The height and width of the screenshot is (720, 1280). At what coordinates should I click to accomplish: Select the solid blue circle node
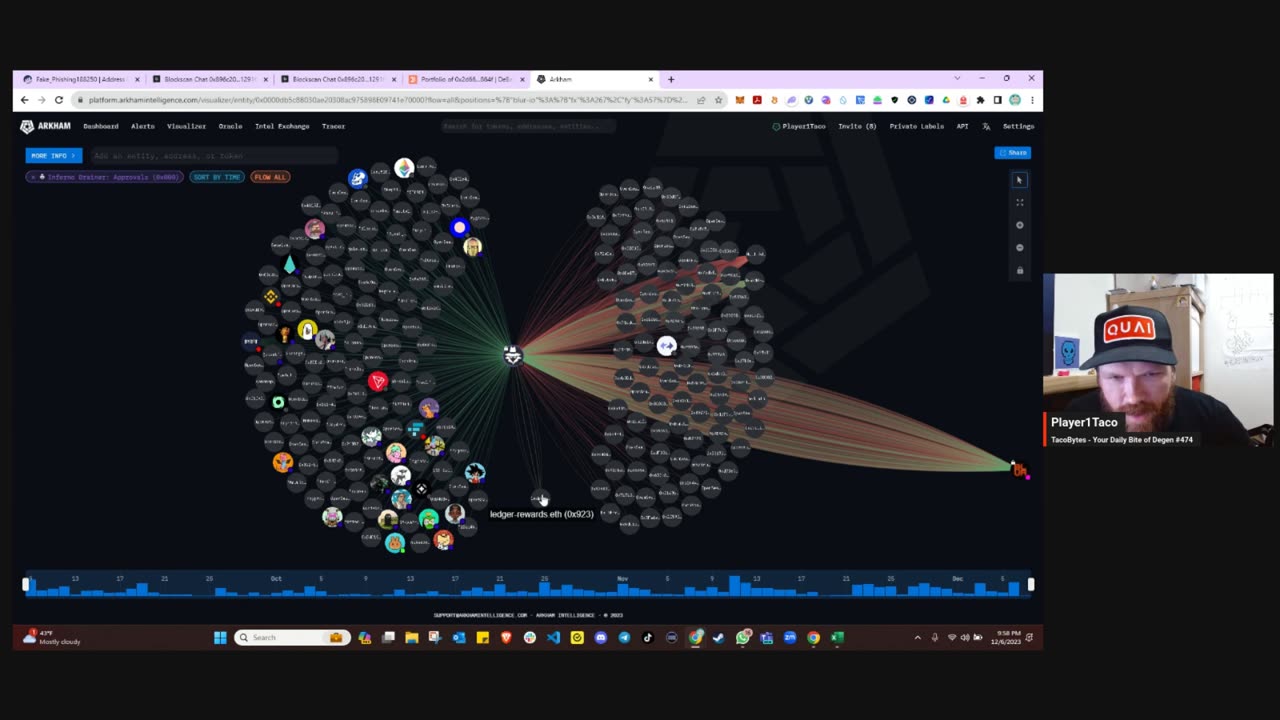[459, 228]
